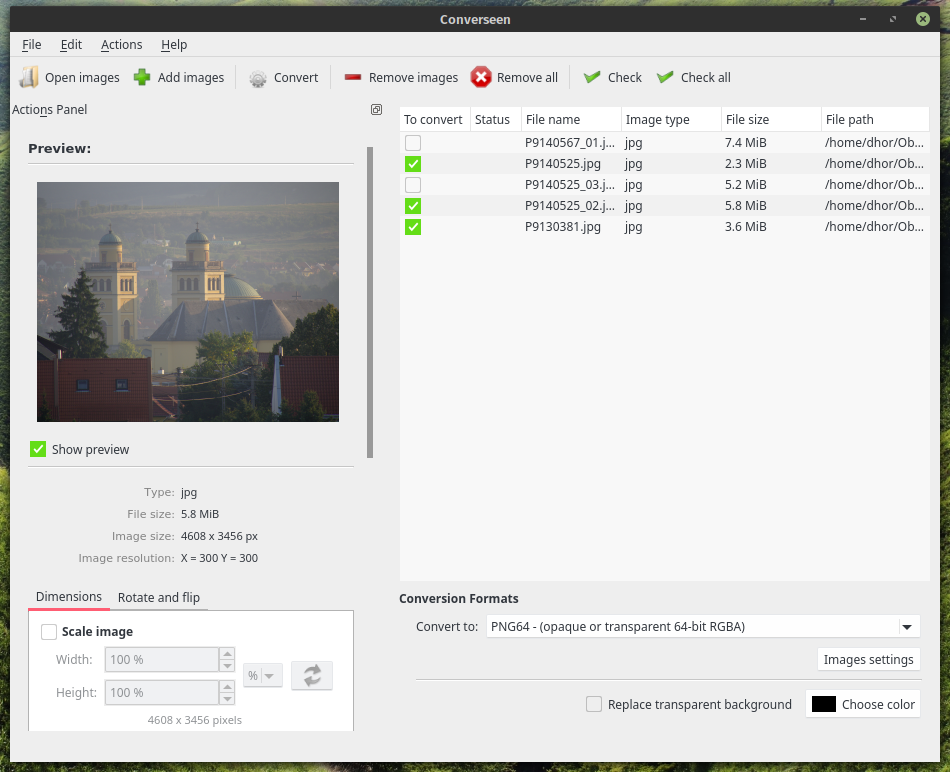Click the 3.6 MiB file size cell
950x772 pixels.
click(771, 227)
